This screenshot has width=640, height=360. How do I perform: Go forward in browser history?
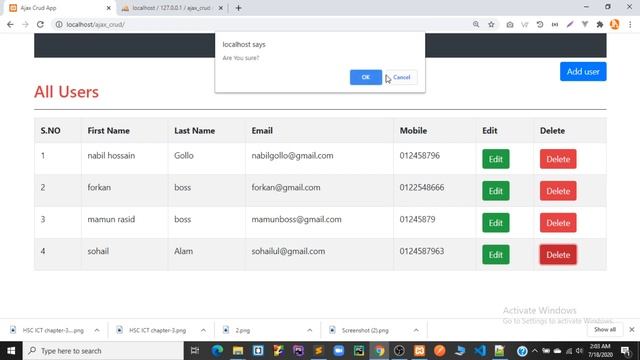25,24
